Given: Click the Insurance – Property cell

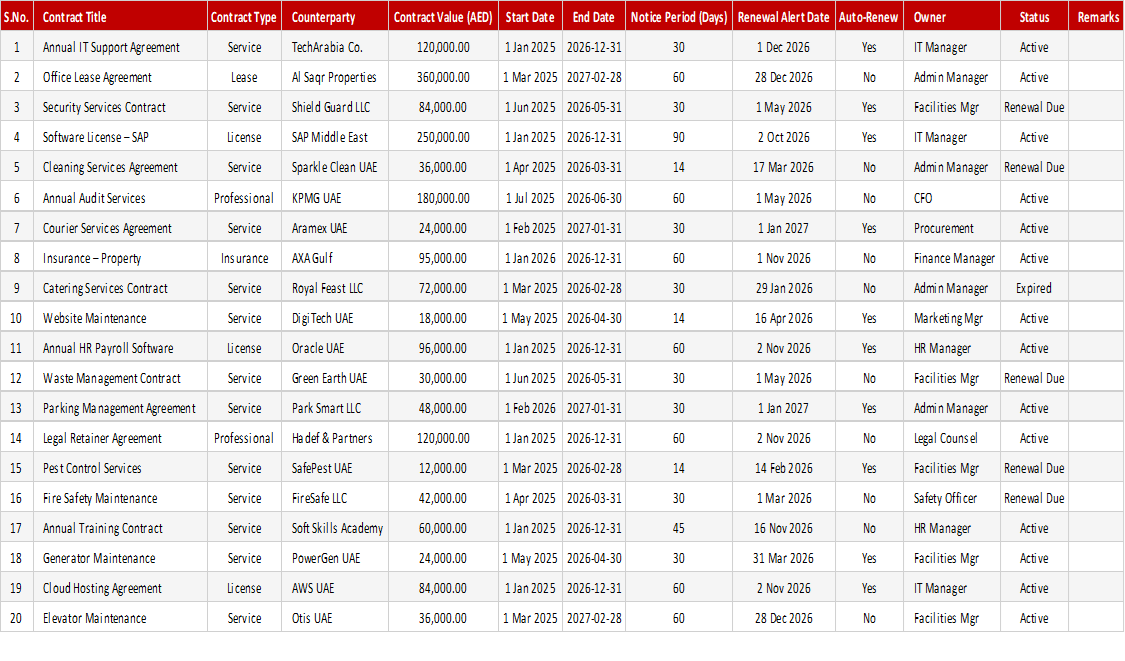Looking at the screenshot, I should coord(121,258).
